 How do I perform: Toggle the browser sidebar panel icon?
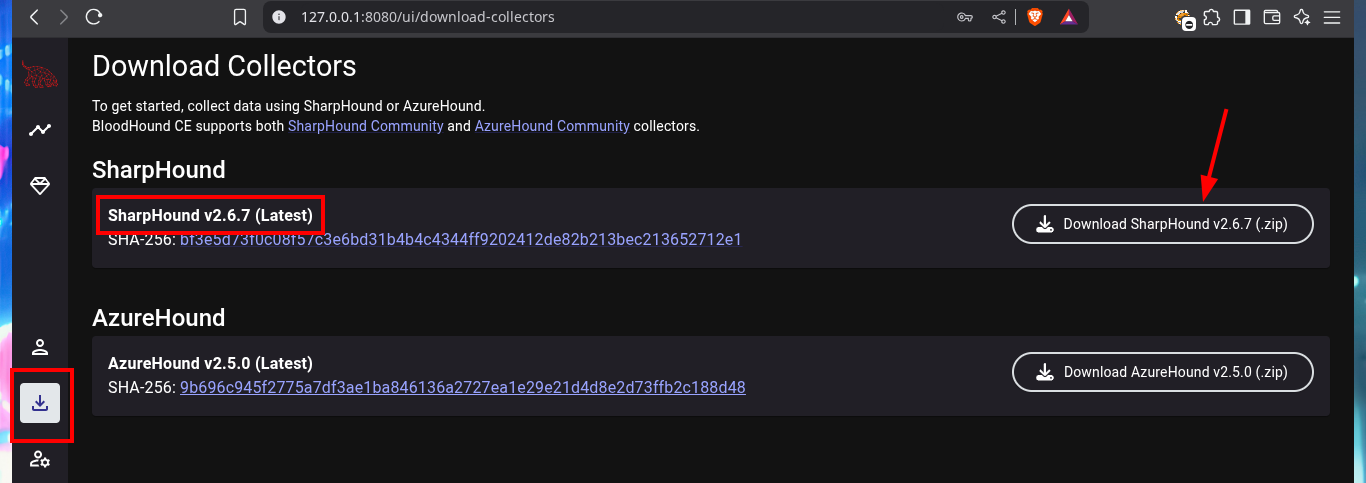click(x=1241, y=17)
